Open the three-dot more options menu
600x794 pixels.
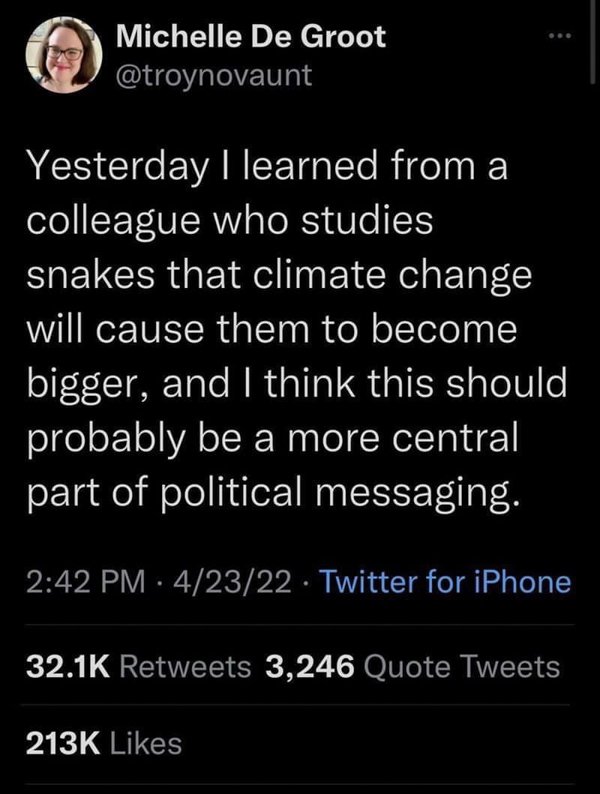561,36
